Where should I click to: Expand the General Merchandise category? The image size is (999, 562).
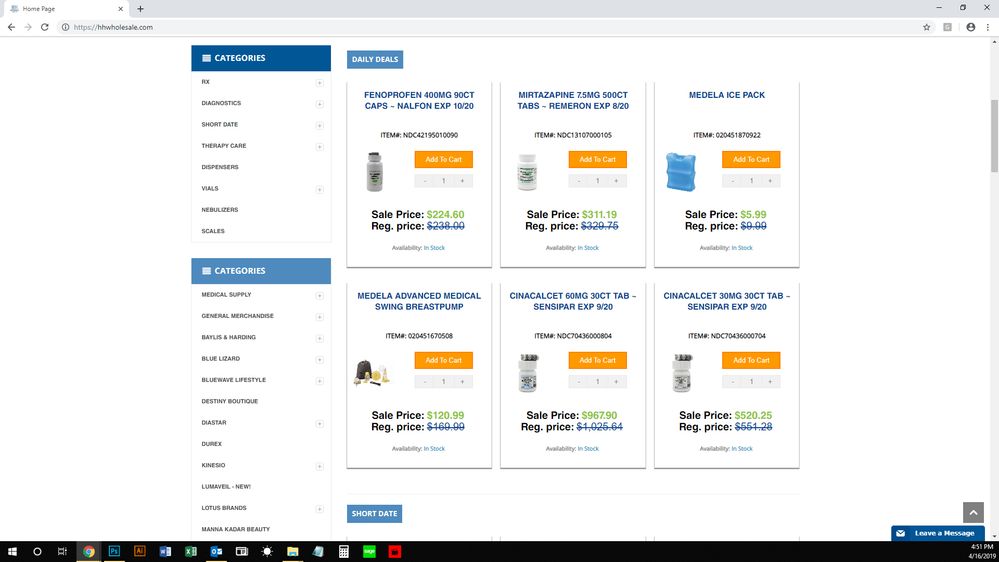(x=319, y=317)
